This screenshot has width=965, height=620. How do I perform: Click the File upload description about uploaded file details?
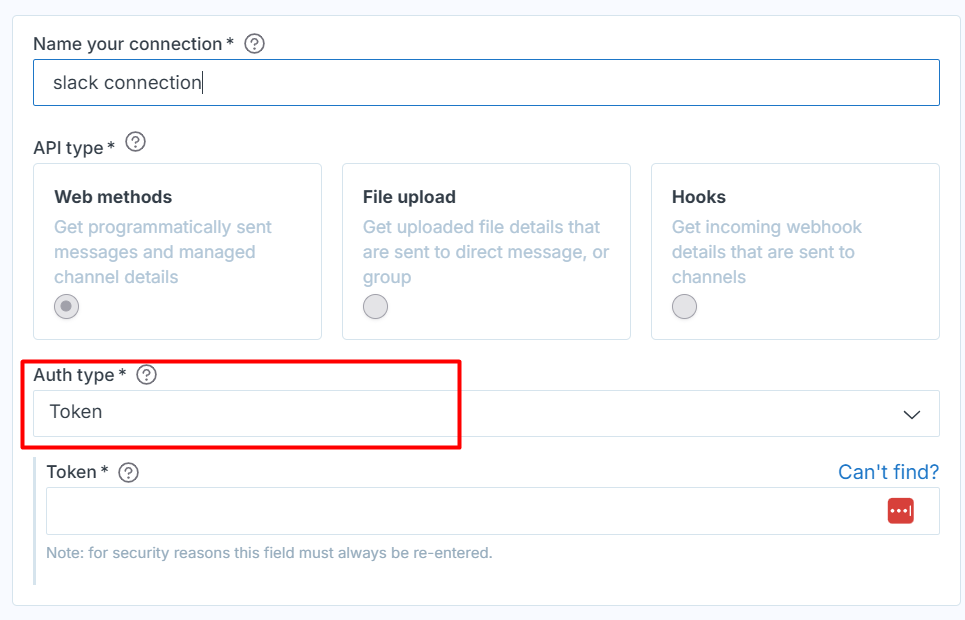tap(486, 252)
